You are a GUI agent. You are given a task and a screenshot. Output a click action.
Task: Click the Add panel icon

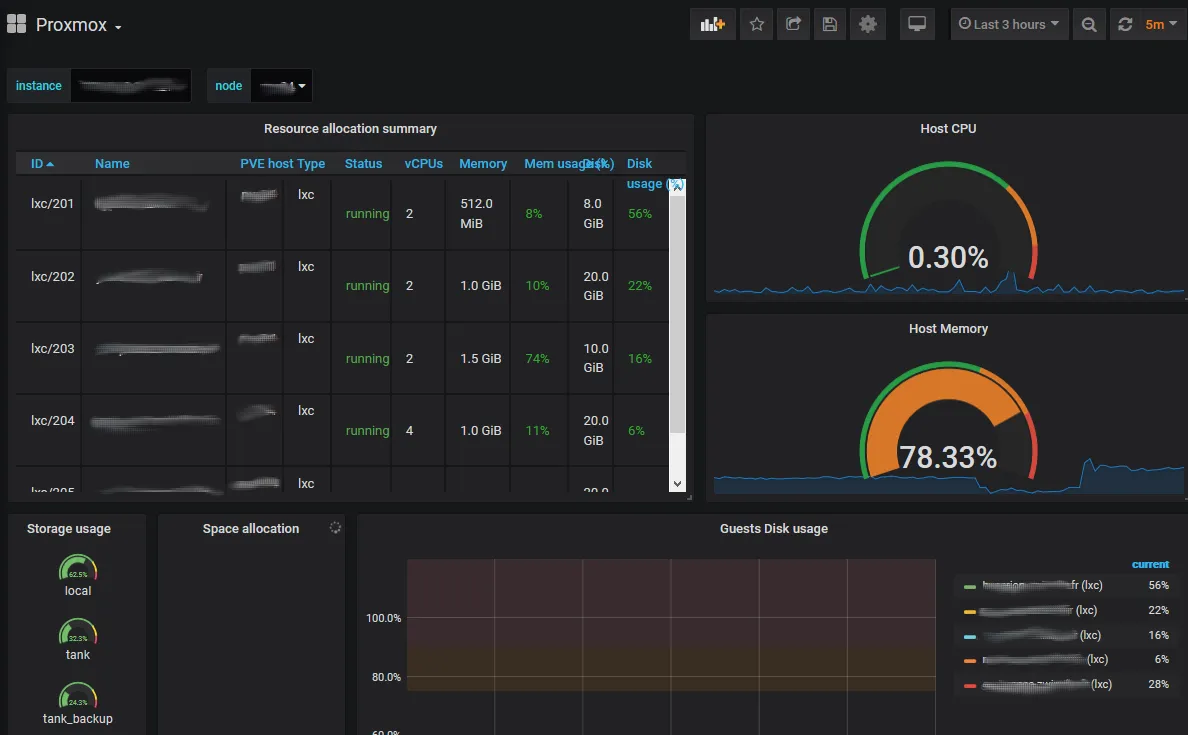click(712, 24)
